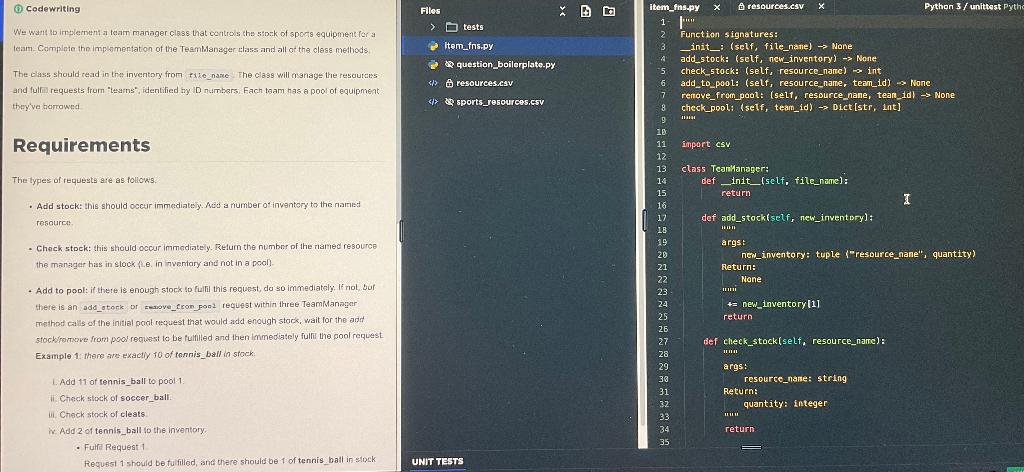Click the check_pool signature line in docstring

[x=791, y=108]
